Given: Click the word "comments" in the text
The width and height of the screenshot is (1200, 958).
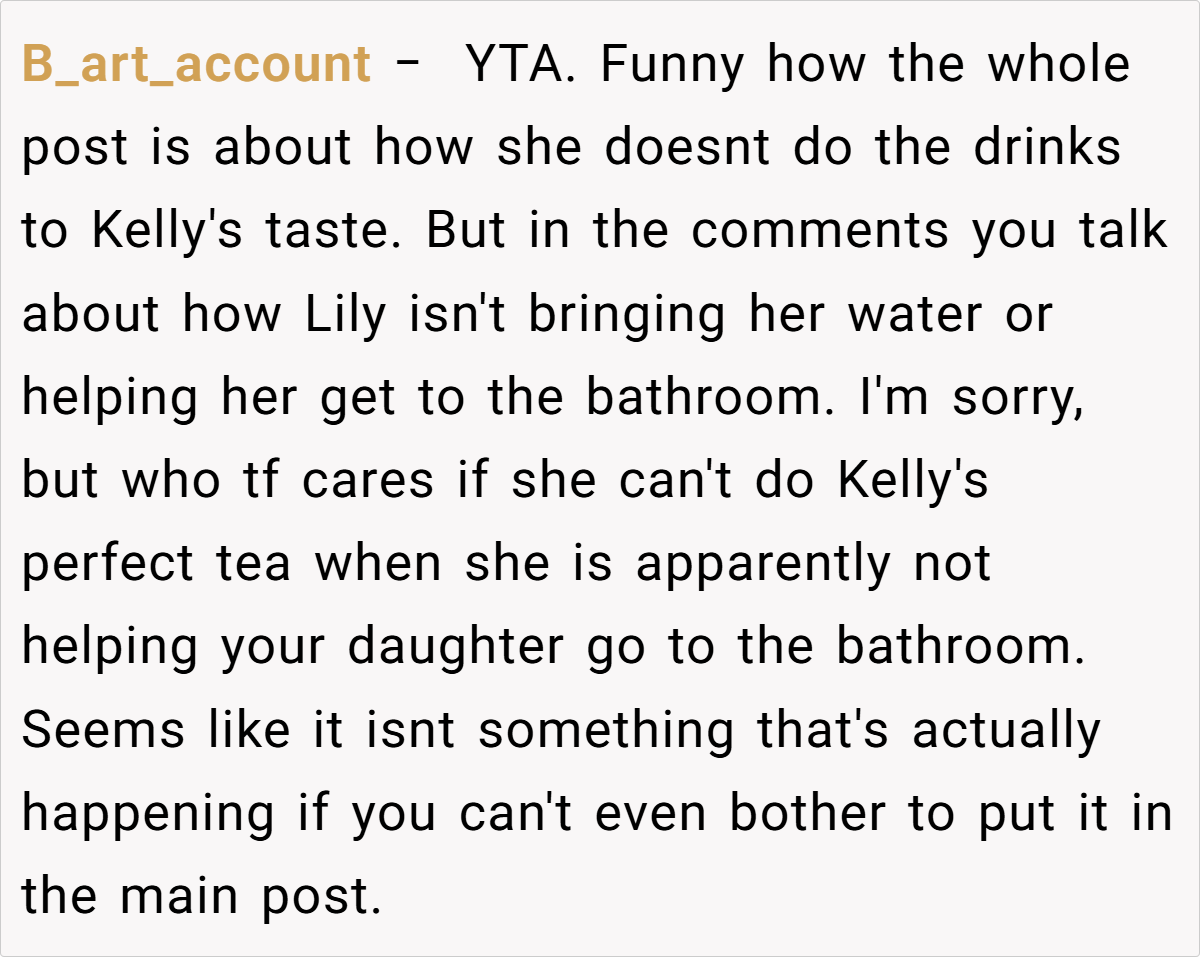Looking at the screenshot, I should coord(820,232).
